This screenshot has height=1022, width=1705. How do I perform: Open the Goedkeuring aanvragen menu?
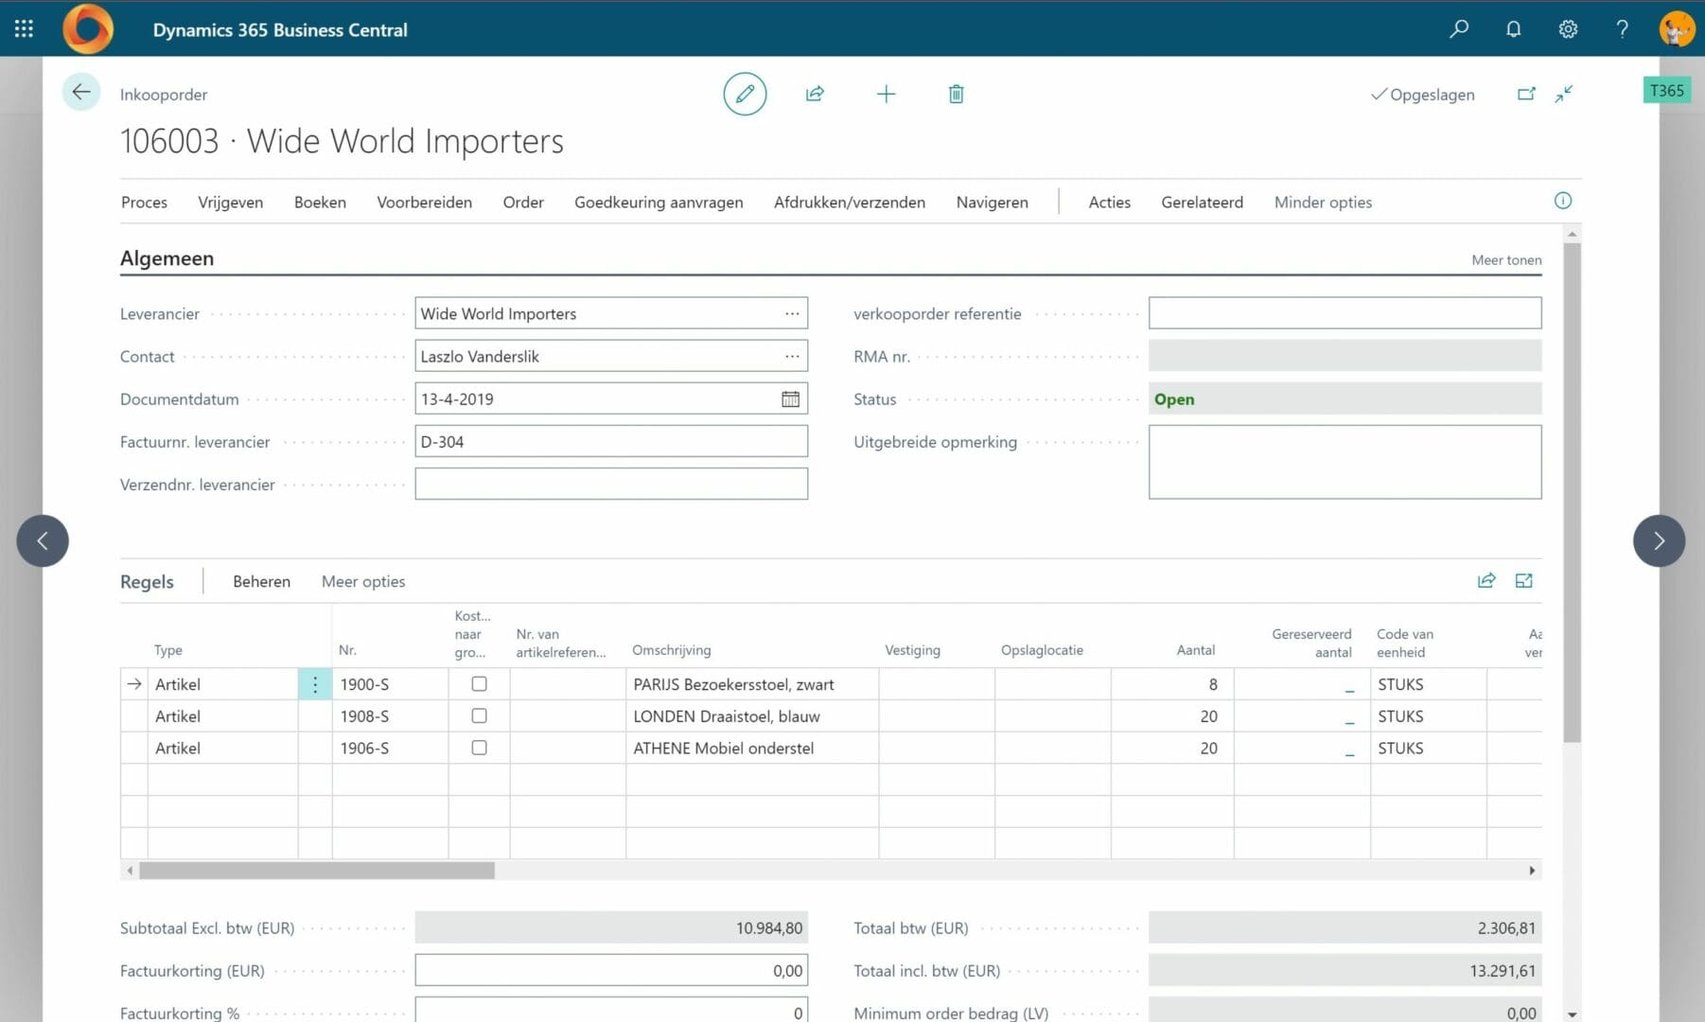click(658, 202)
